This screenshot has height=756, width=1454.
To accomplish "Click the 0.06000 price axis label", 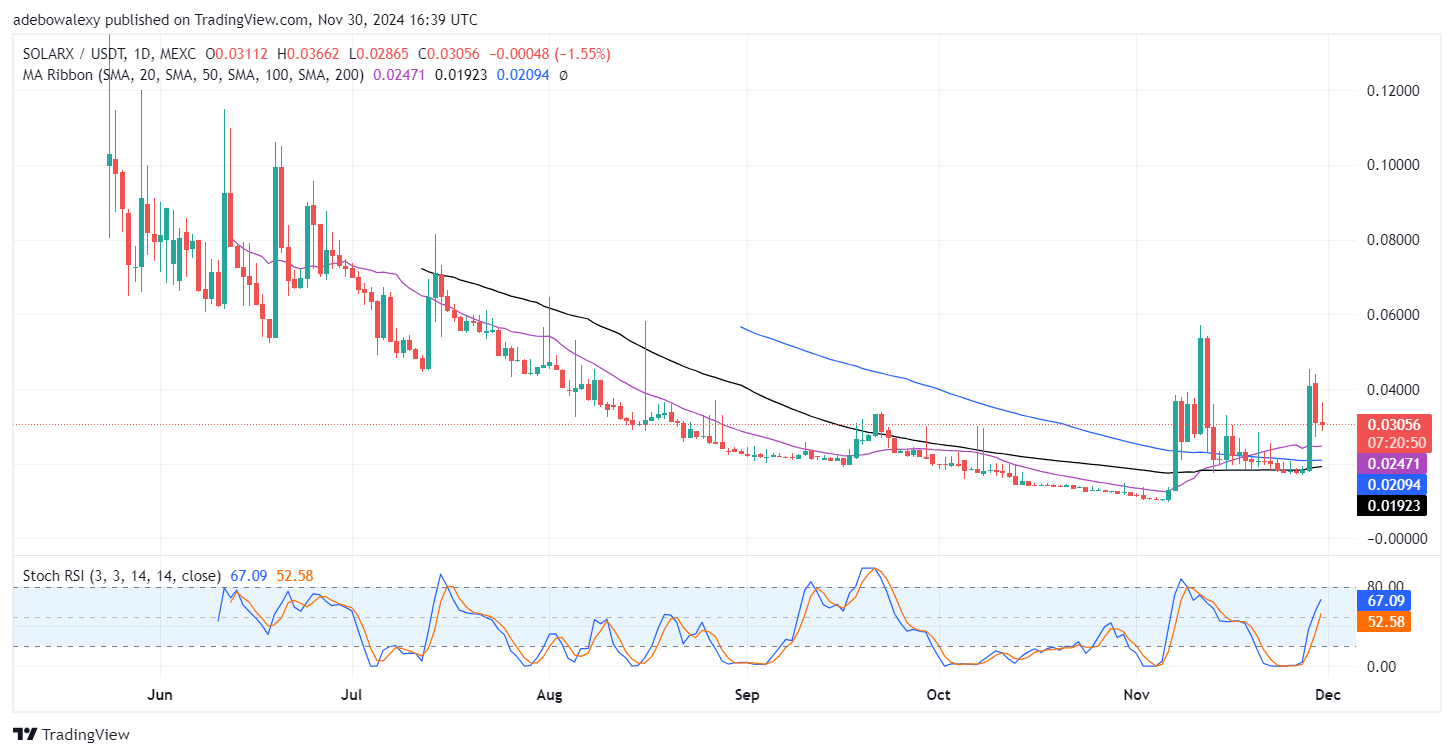I will pos(1391,315).
